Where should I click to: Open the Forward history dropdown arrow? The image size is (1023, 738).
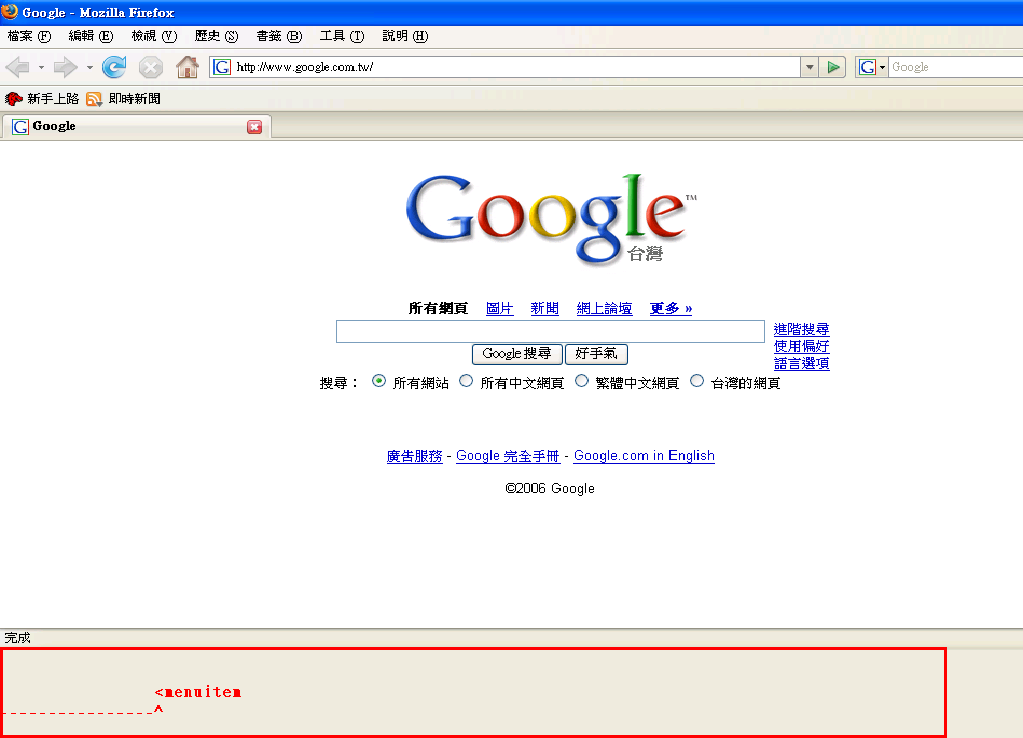pos(89,67)
